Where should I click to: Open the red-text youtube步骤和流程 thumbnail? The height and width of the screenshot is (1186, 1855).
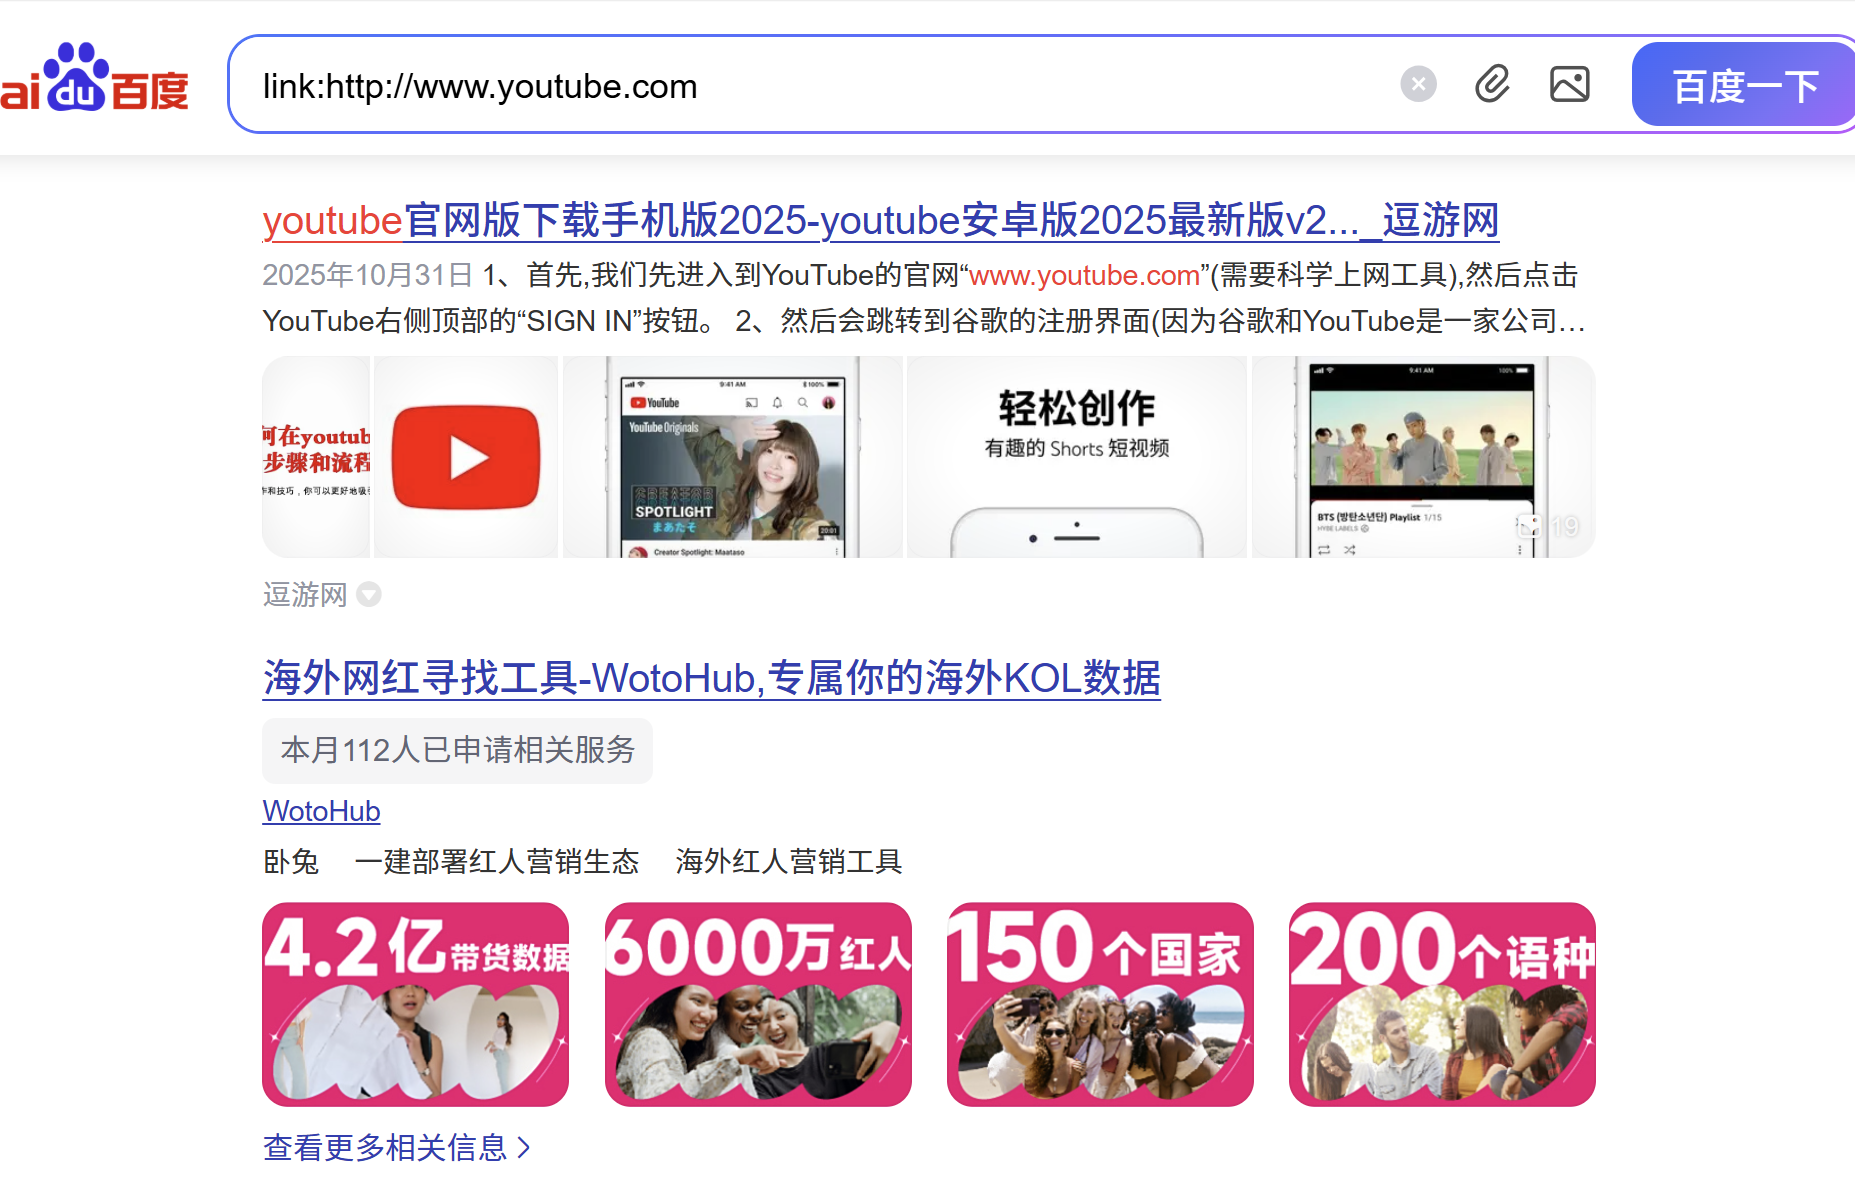coord(316,457)
